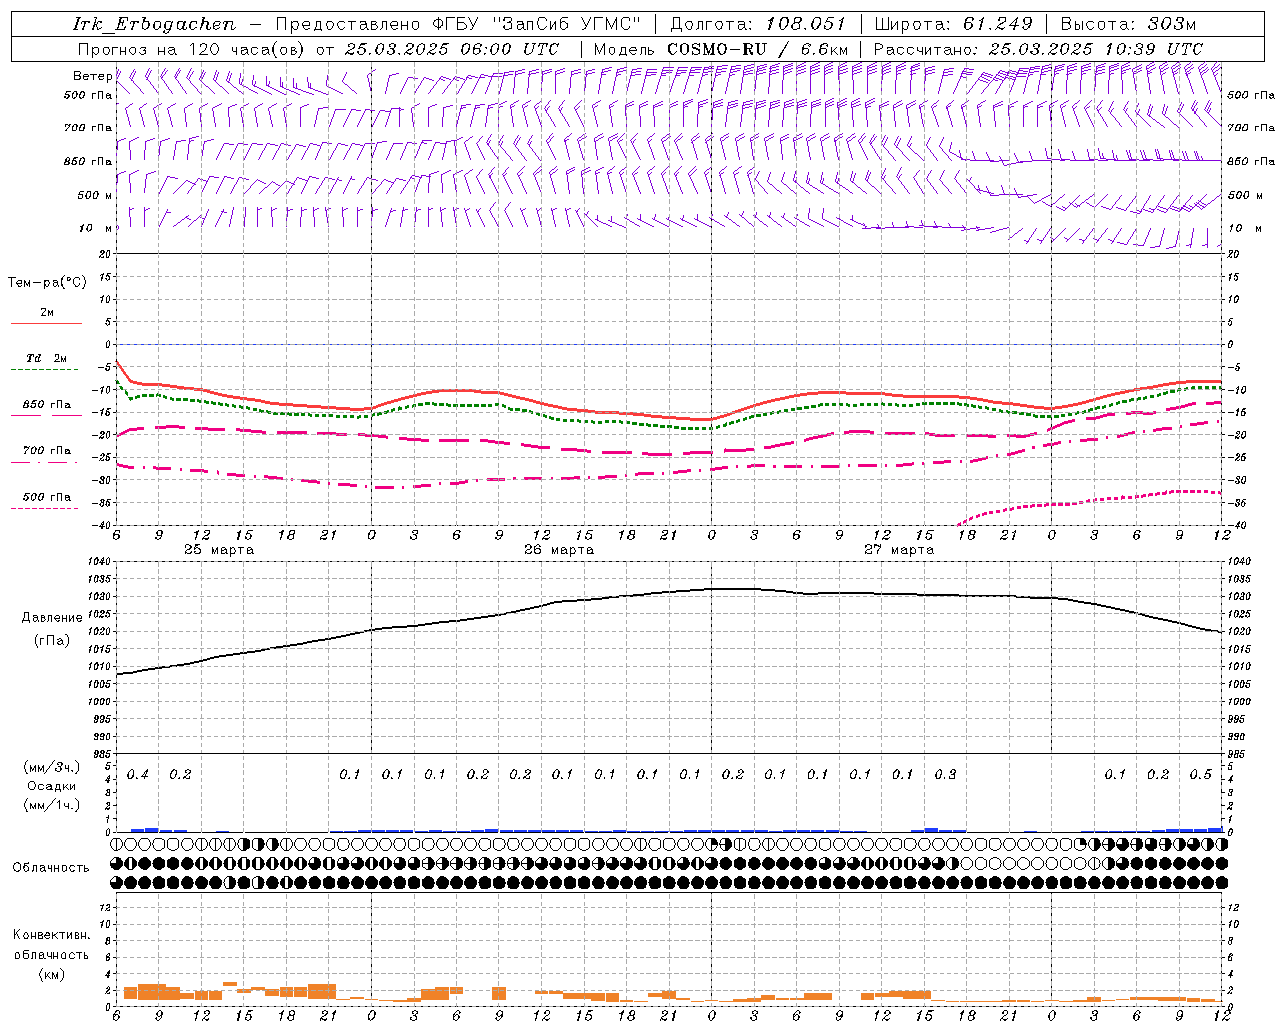Click the '25 марта' date label
The image size is (1280, 1024).
point(219,550)
